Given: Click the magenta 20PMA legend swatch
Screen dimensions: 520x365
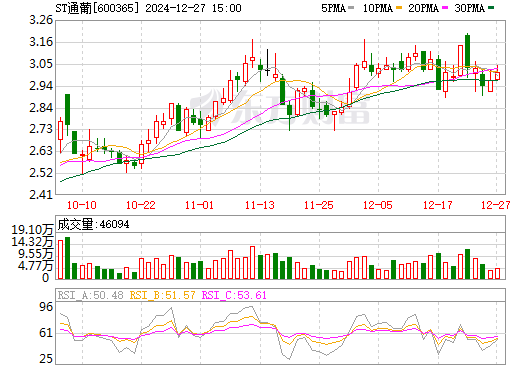Looking at the screenshot, I should click(x=445, y=8).
